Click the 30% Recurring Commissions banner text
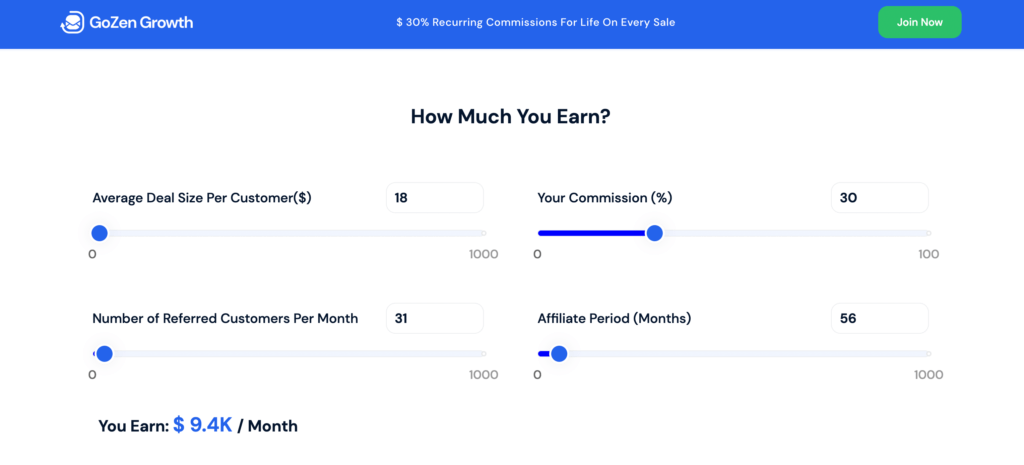Viewport: 1024px width, 465px height. 535,22
